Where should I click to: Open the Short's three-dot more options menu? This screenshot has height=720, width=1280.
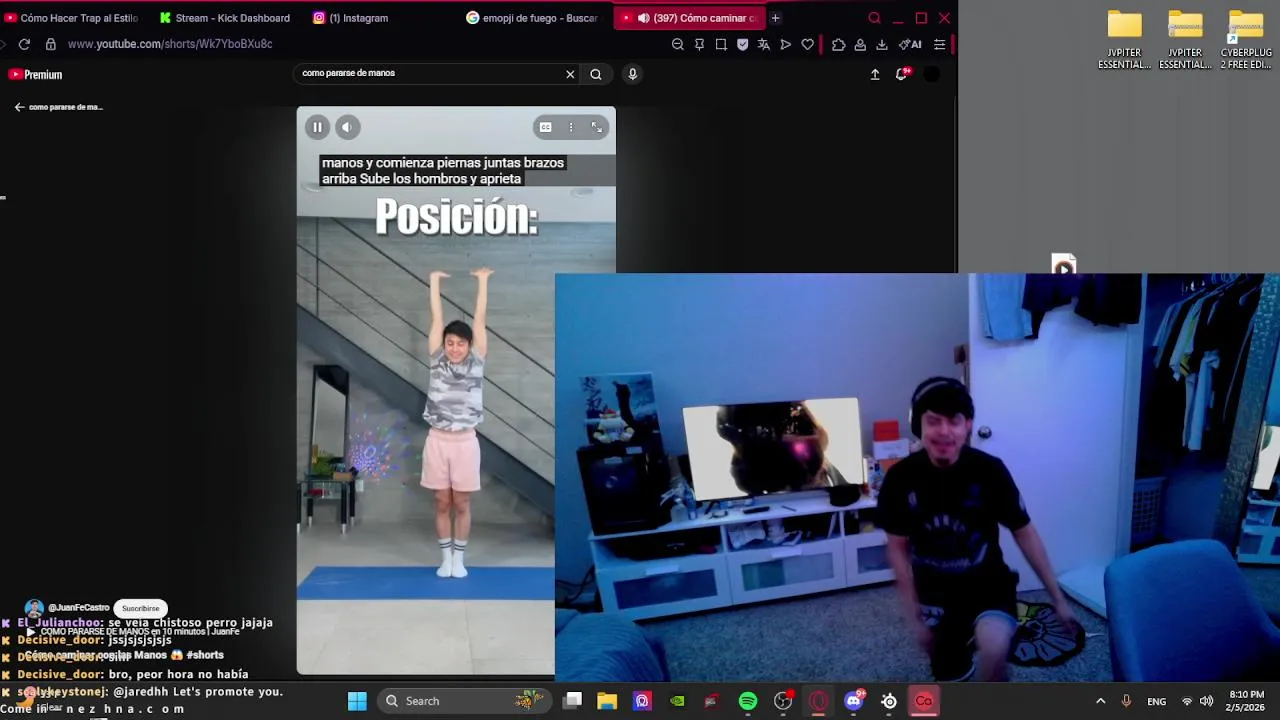click(x=571, y=127)
